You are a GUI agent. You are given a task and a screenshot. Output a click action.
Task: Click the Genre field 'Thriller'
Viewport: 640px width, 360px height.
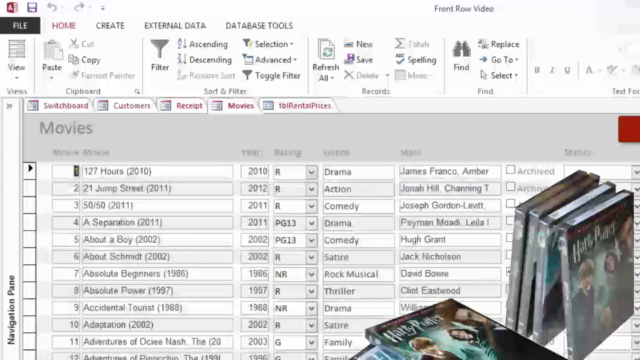358,291
